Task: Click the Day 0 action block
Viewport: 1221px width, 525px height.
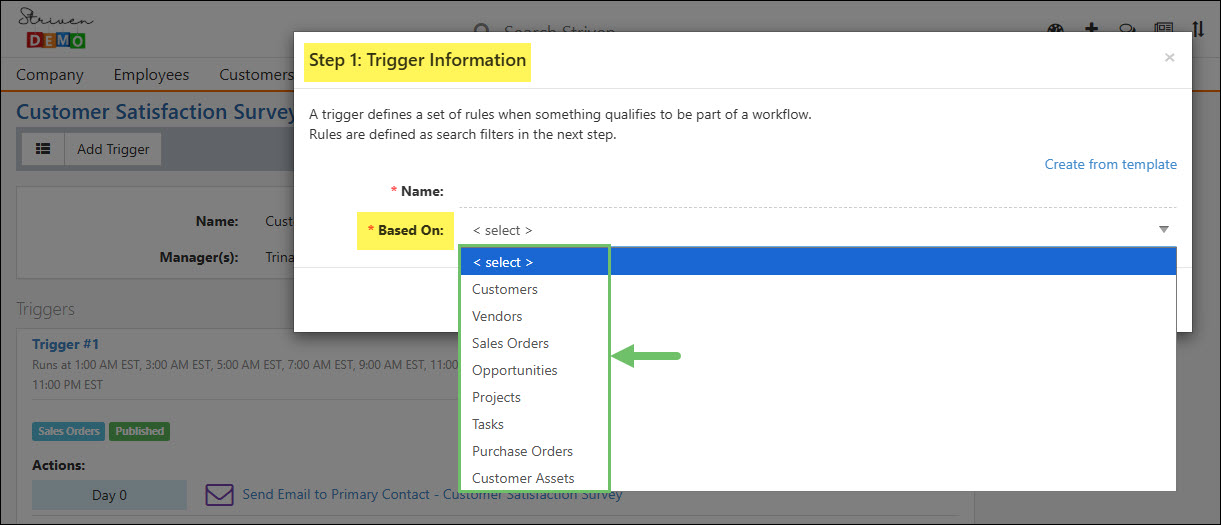Action: (109, 495)
